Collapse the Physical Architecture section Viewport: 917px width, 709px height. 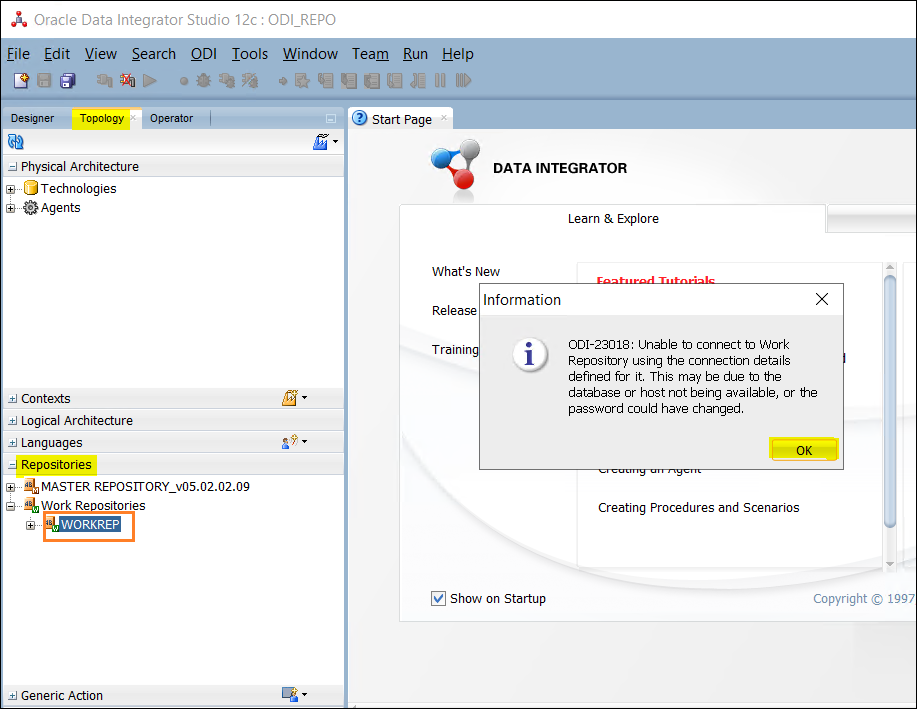13,167
